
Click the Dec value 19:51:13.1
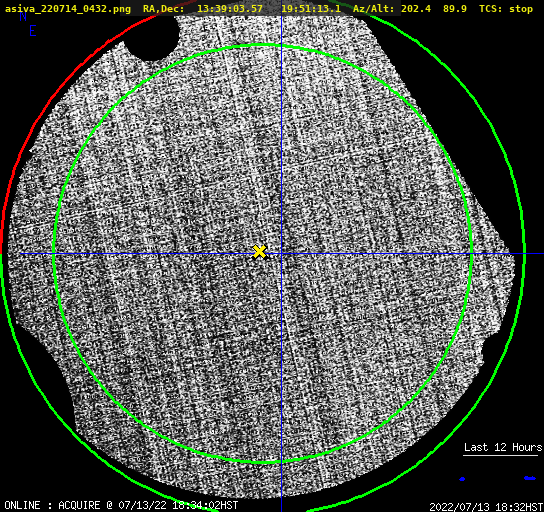tap(311, 9)
